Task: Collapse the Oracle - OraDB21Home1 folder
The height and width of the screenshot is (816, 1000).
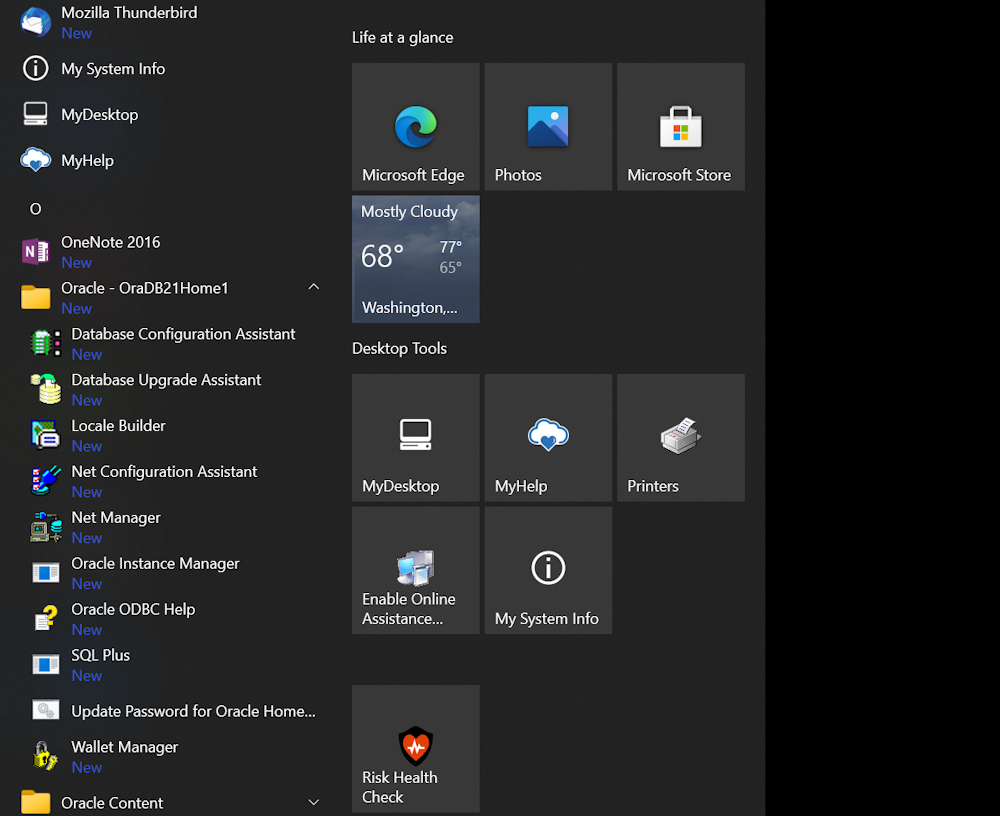Action: tap(313, 288)
